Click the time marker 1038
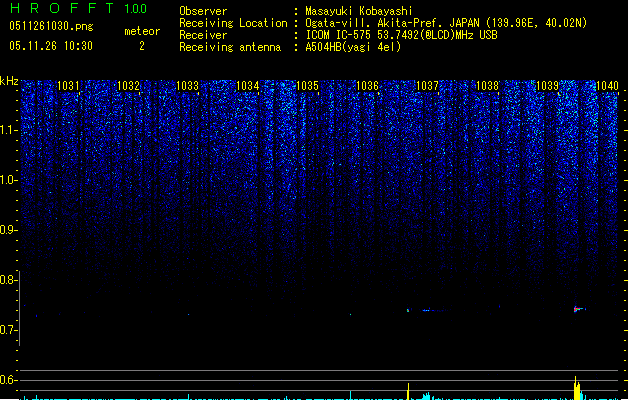Image resolution: width=629 pixels, height=400 pixels. [487, 85]
